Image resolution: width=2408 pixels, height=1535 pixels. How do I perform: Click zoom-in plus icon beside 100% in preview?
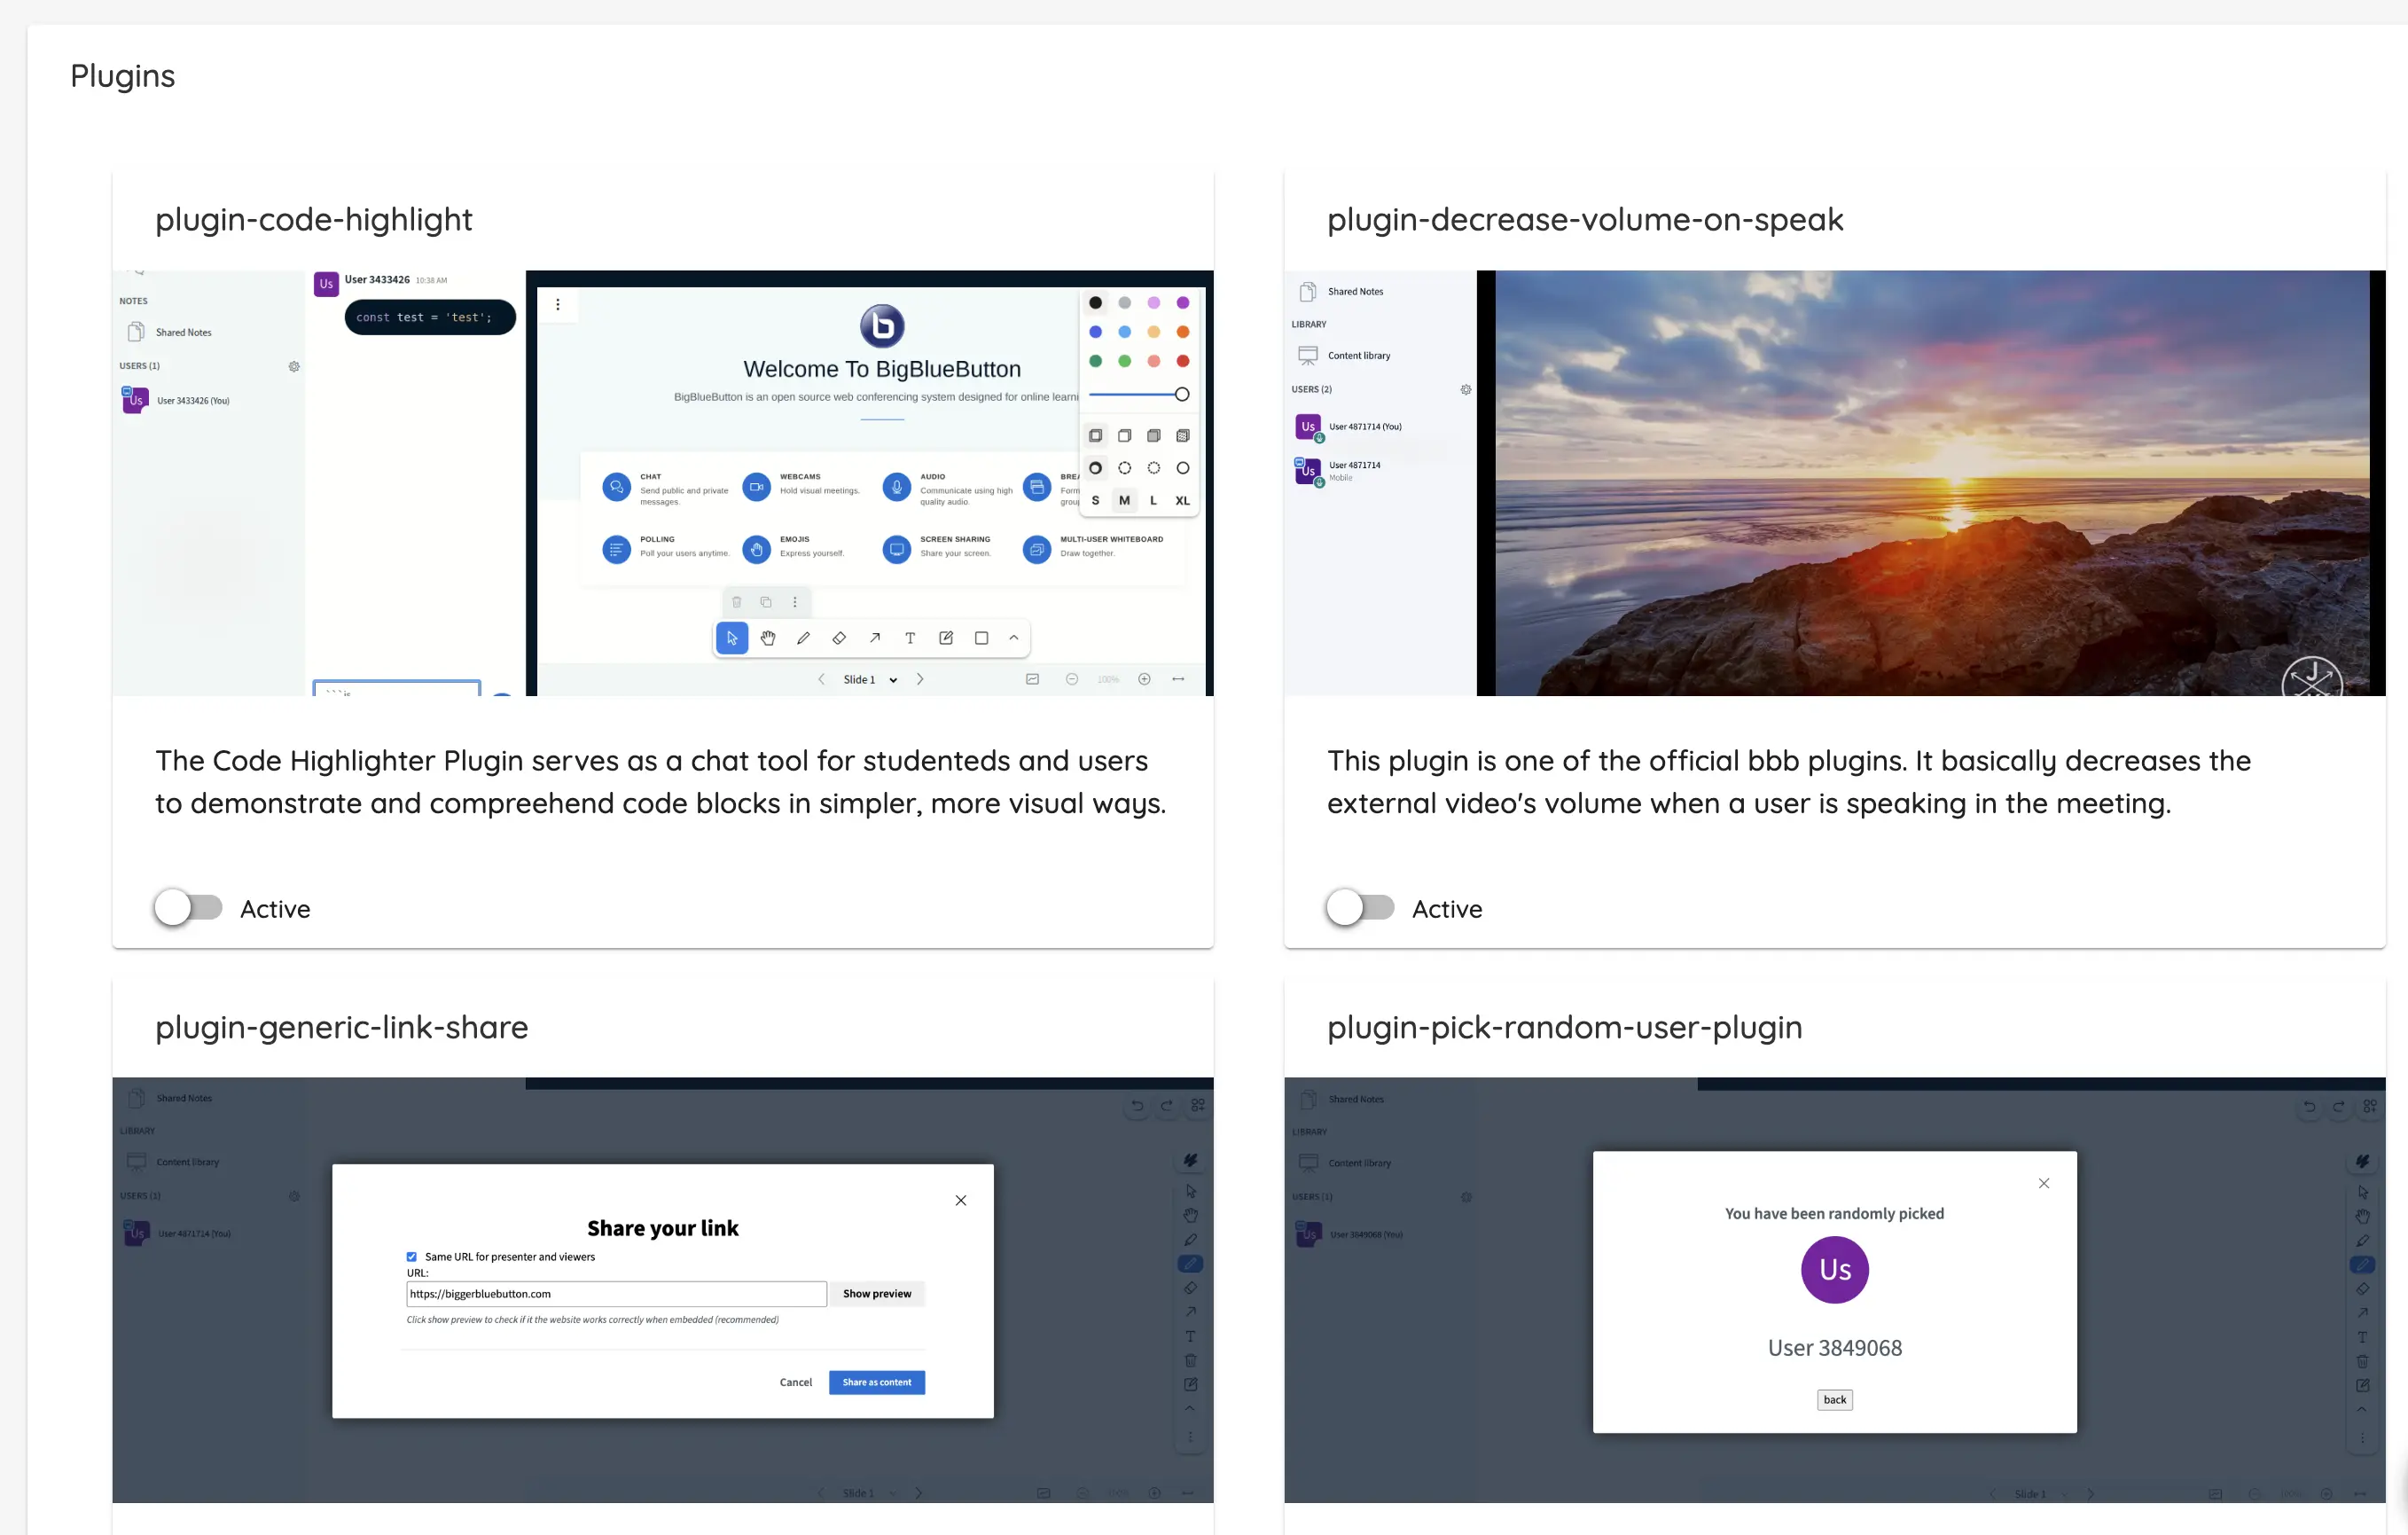(1144, 679)
